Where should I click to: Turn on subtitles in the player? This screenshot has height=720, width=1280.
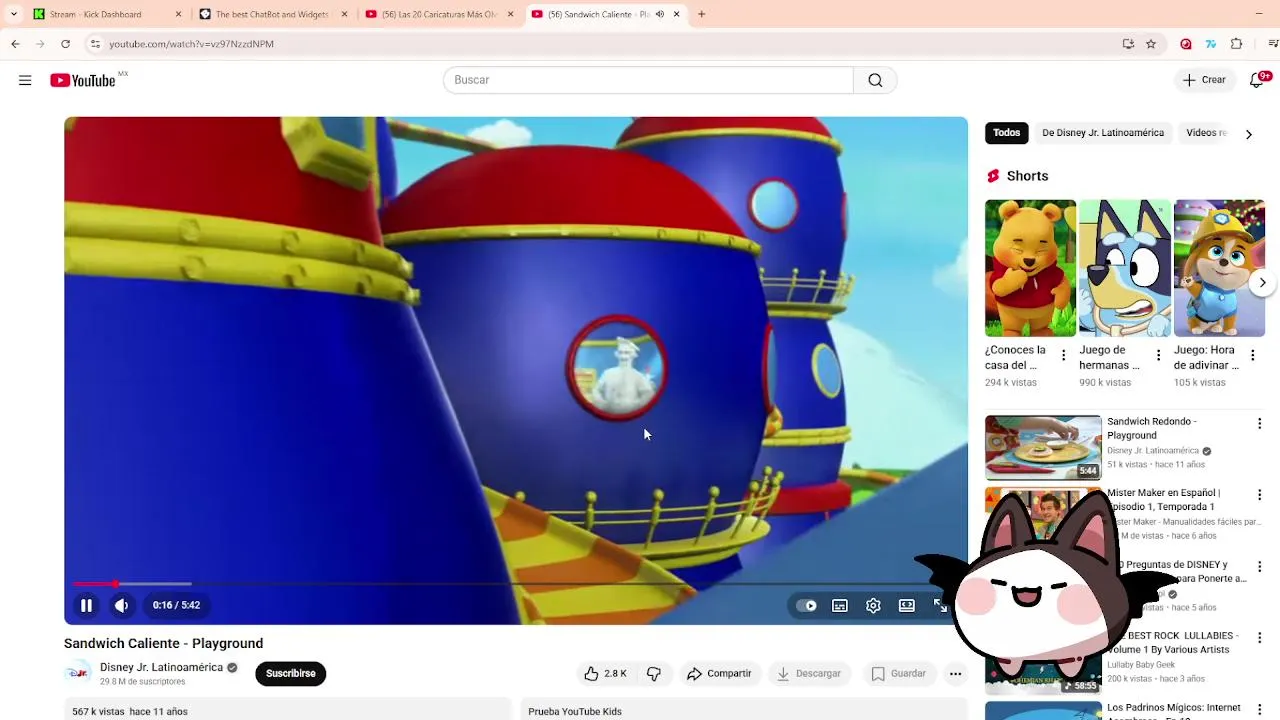tap(840, 605)
